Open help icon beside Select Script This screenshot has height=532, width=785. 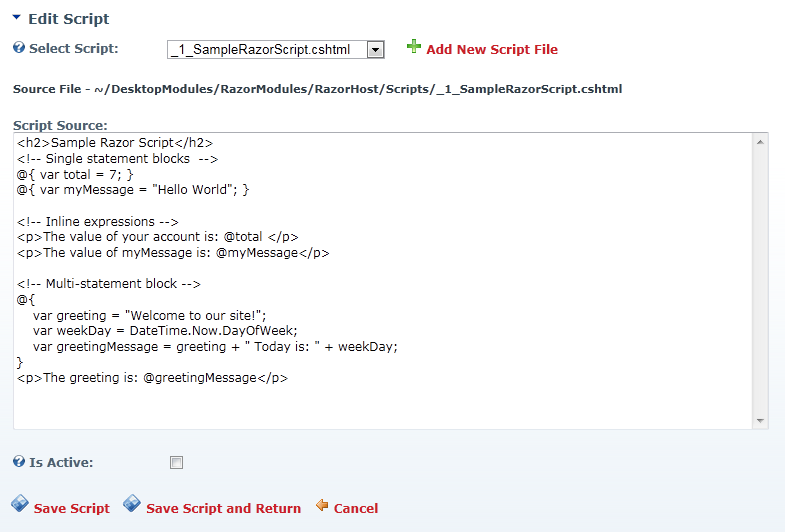point(19,48)
